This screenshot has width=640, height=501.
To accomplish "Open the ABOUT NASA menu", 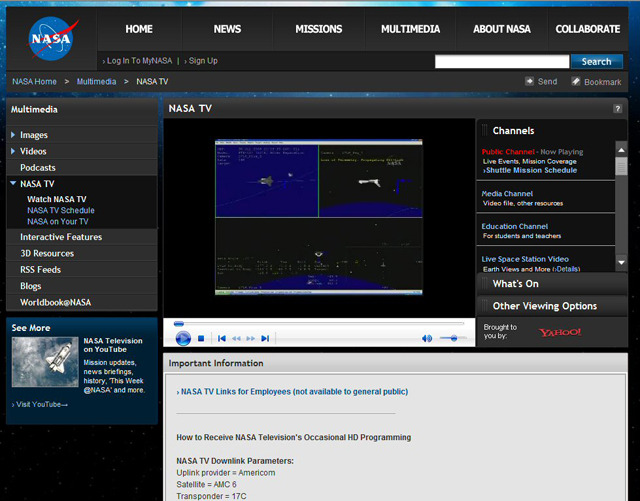I will click(502, 29).
